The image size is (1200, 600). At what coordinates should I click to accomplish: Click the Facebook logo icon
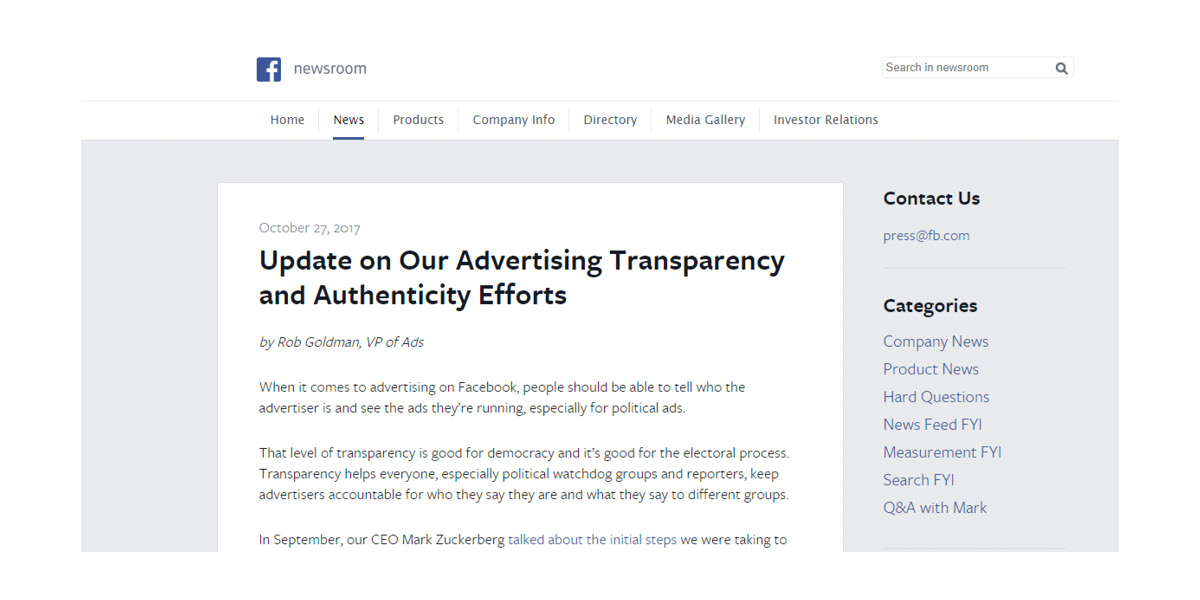pos(268,69)
